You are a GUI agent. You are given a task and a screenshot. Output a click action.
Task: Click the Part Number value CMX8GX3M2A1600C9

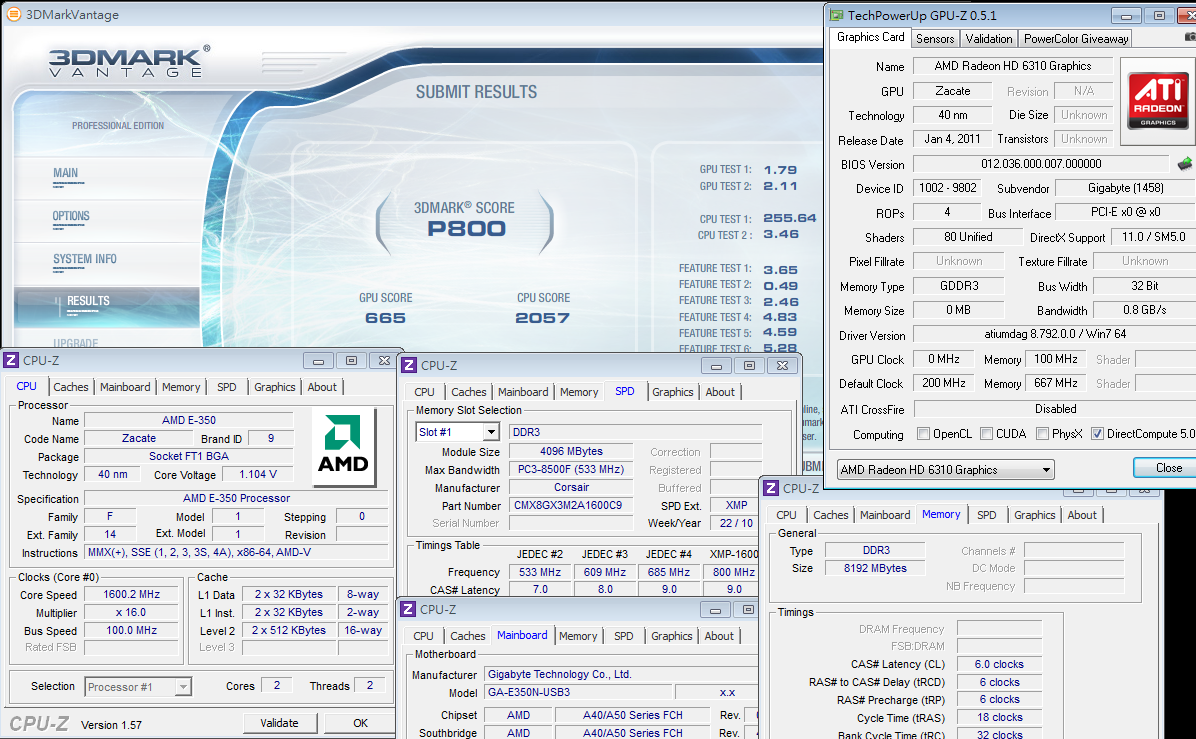pyautogui.click(x=571, y=506)
